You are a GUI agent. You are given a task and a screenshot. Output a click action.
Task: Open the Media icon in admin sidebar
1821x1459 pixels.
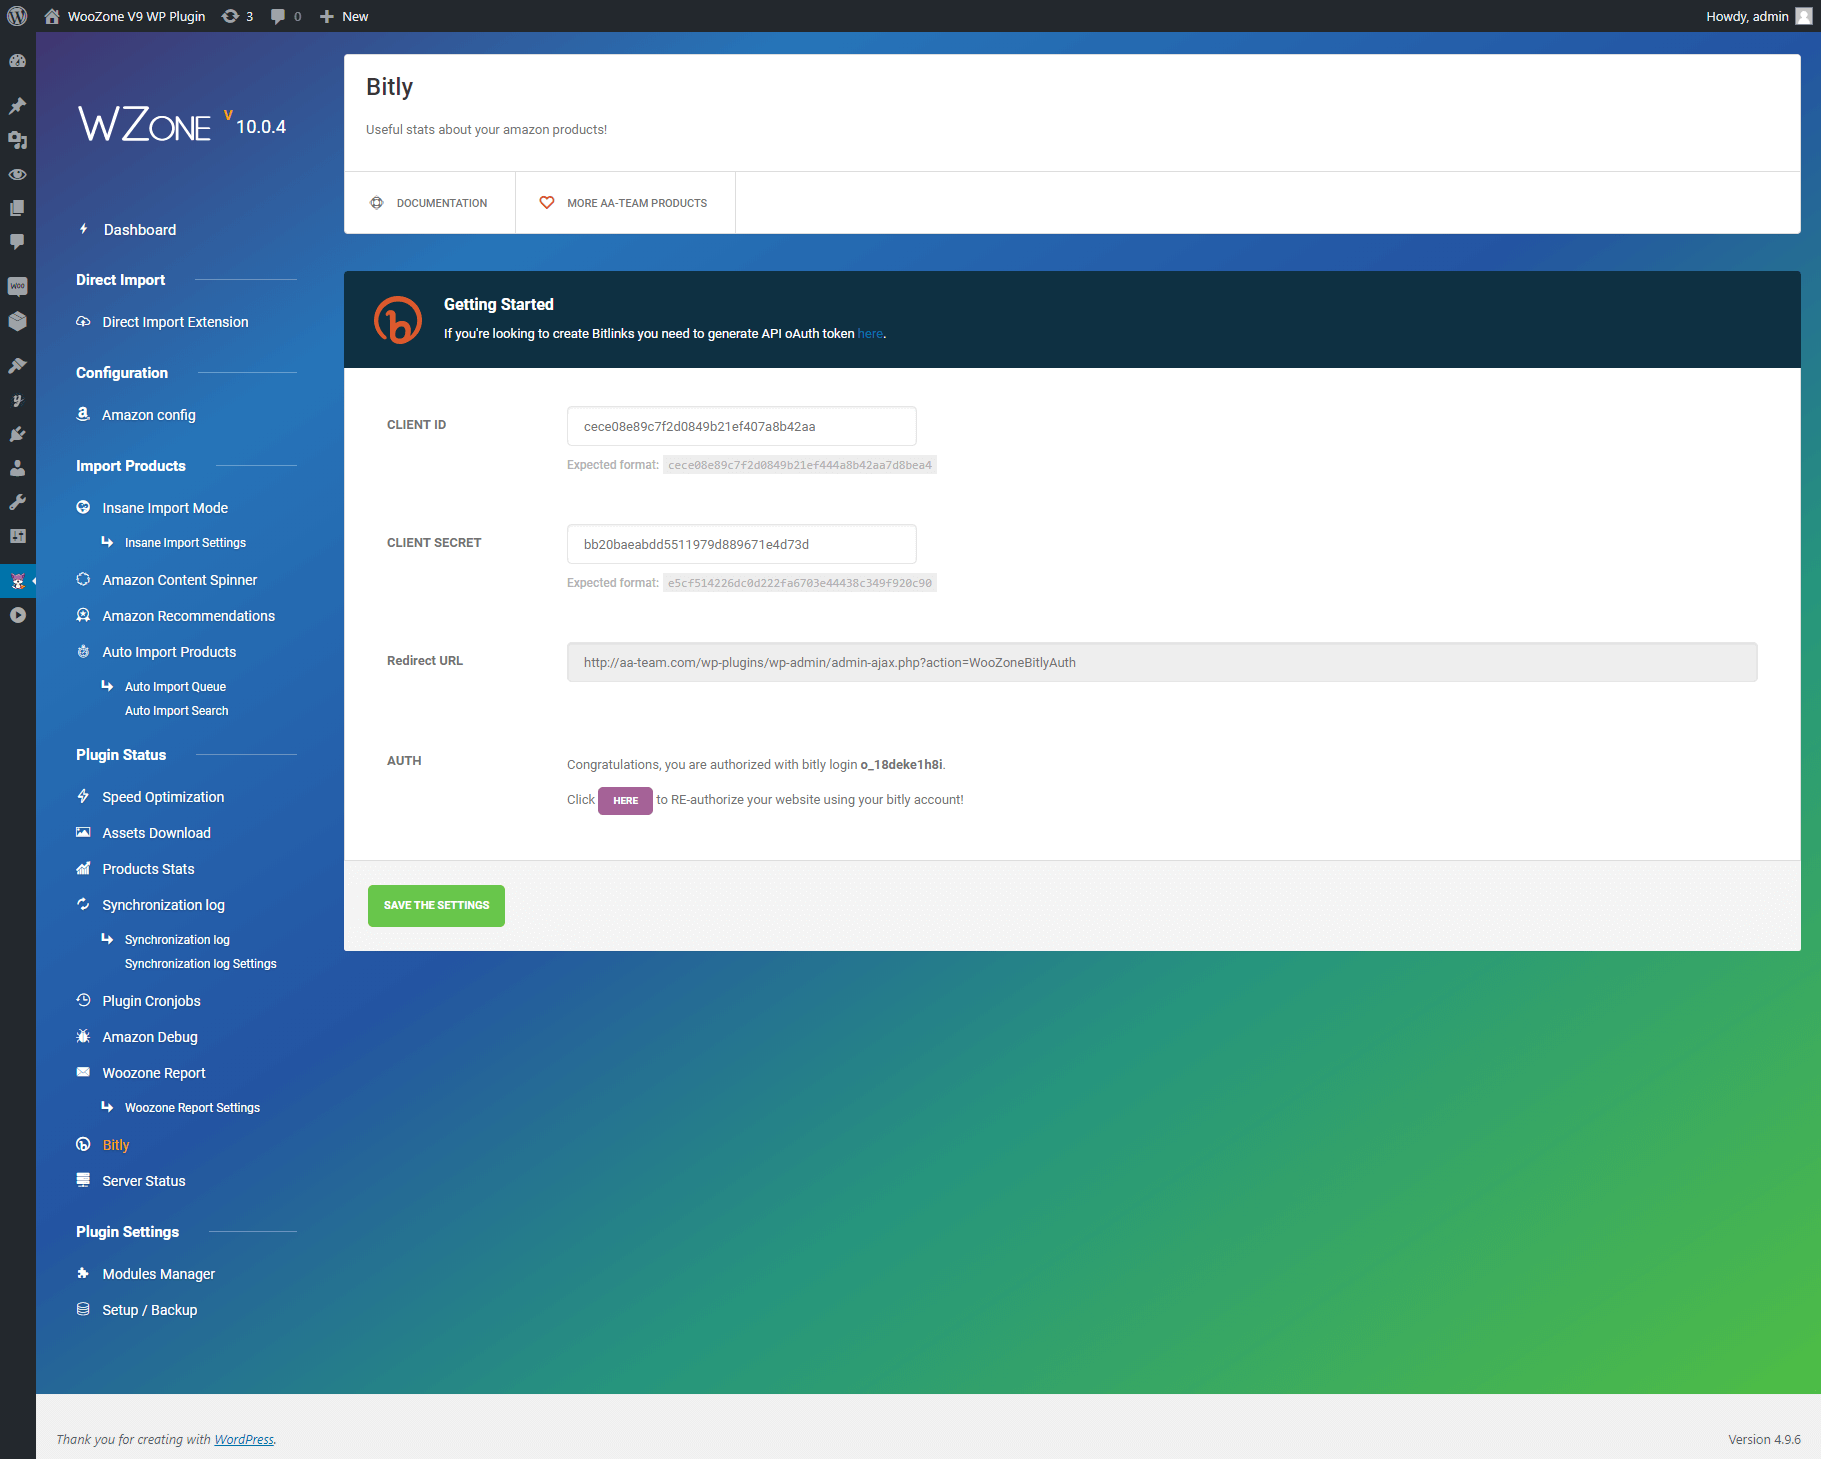(x=17, y=140)
